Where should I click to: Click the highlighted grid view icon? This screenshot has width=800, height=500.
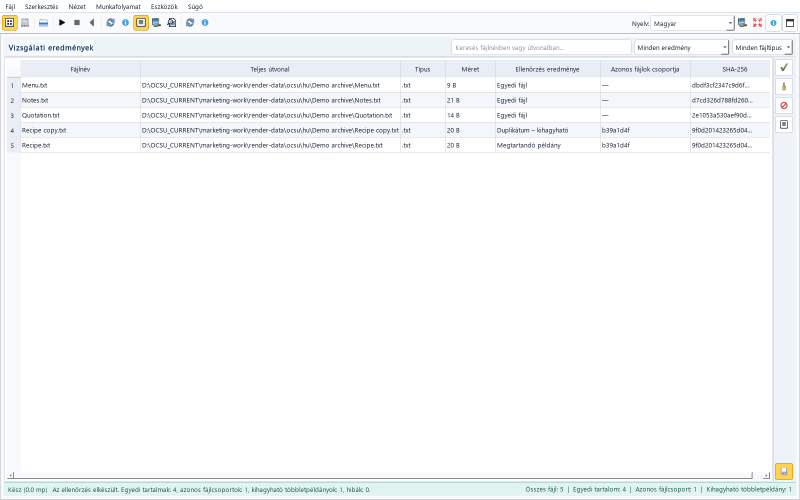pos(10,22)
